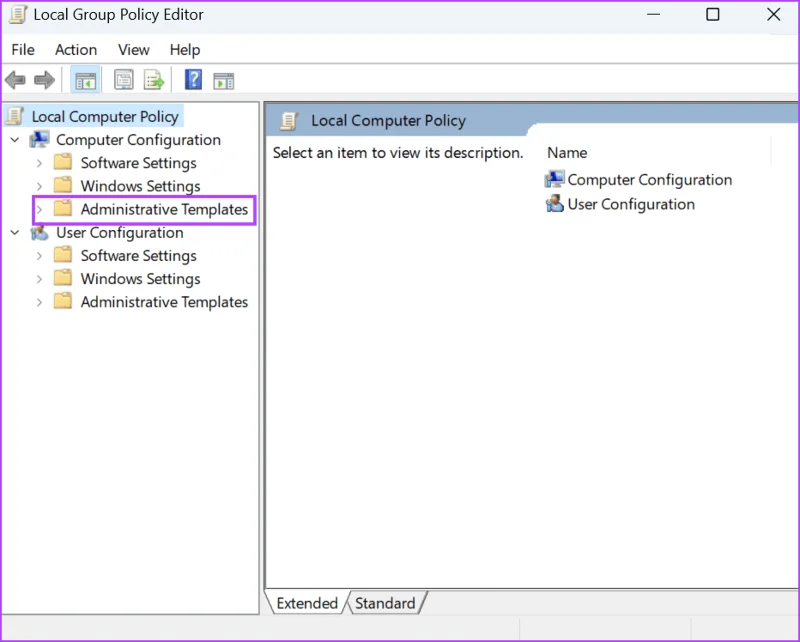The width and height of the screenshot is (800, 642).
Task: Click the scroll icon in right pane header
Action: tap(289, 120)
